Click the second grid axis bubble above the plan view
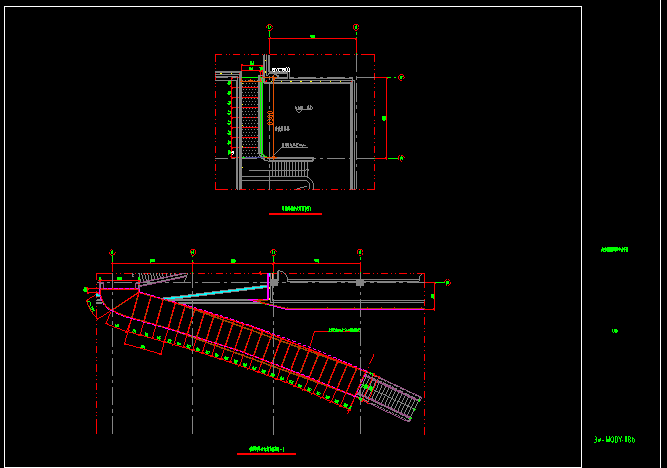The height and width of the screenshot is (468, 667). click(357, 27)
